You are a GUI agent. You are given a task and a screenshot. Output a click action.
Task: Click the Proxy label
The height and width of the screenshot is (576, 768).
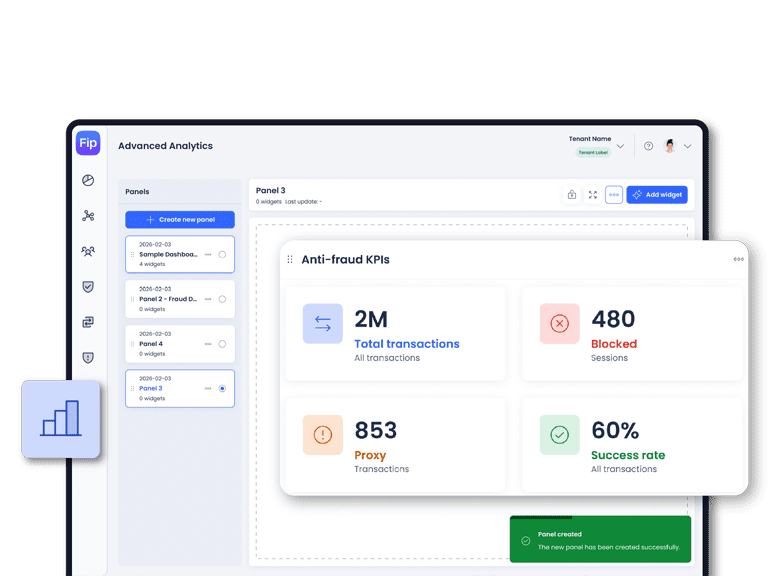tap(370, 455)
